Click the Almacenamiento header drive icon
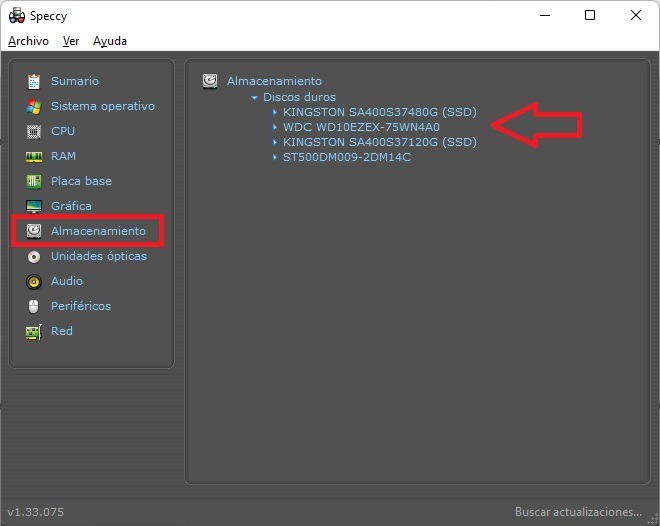660x526 pixels. point(210,81)
